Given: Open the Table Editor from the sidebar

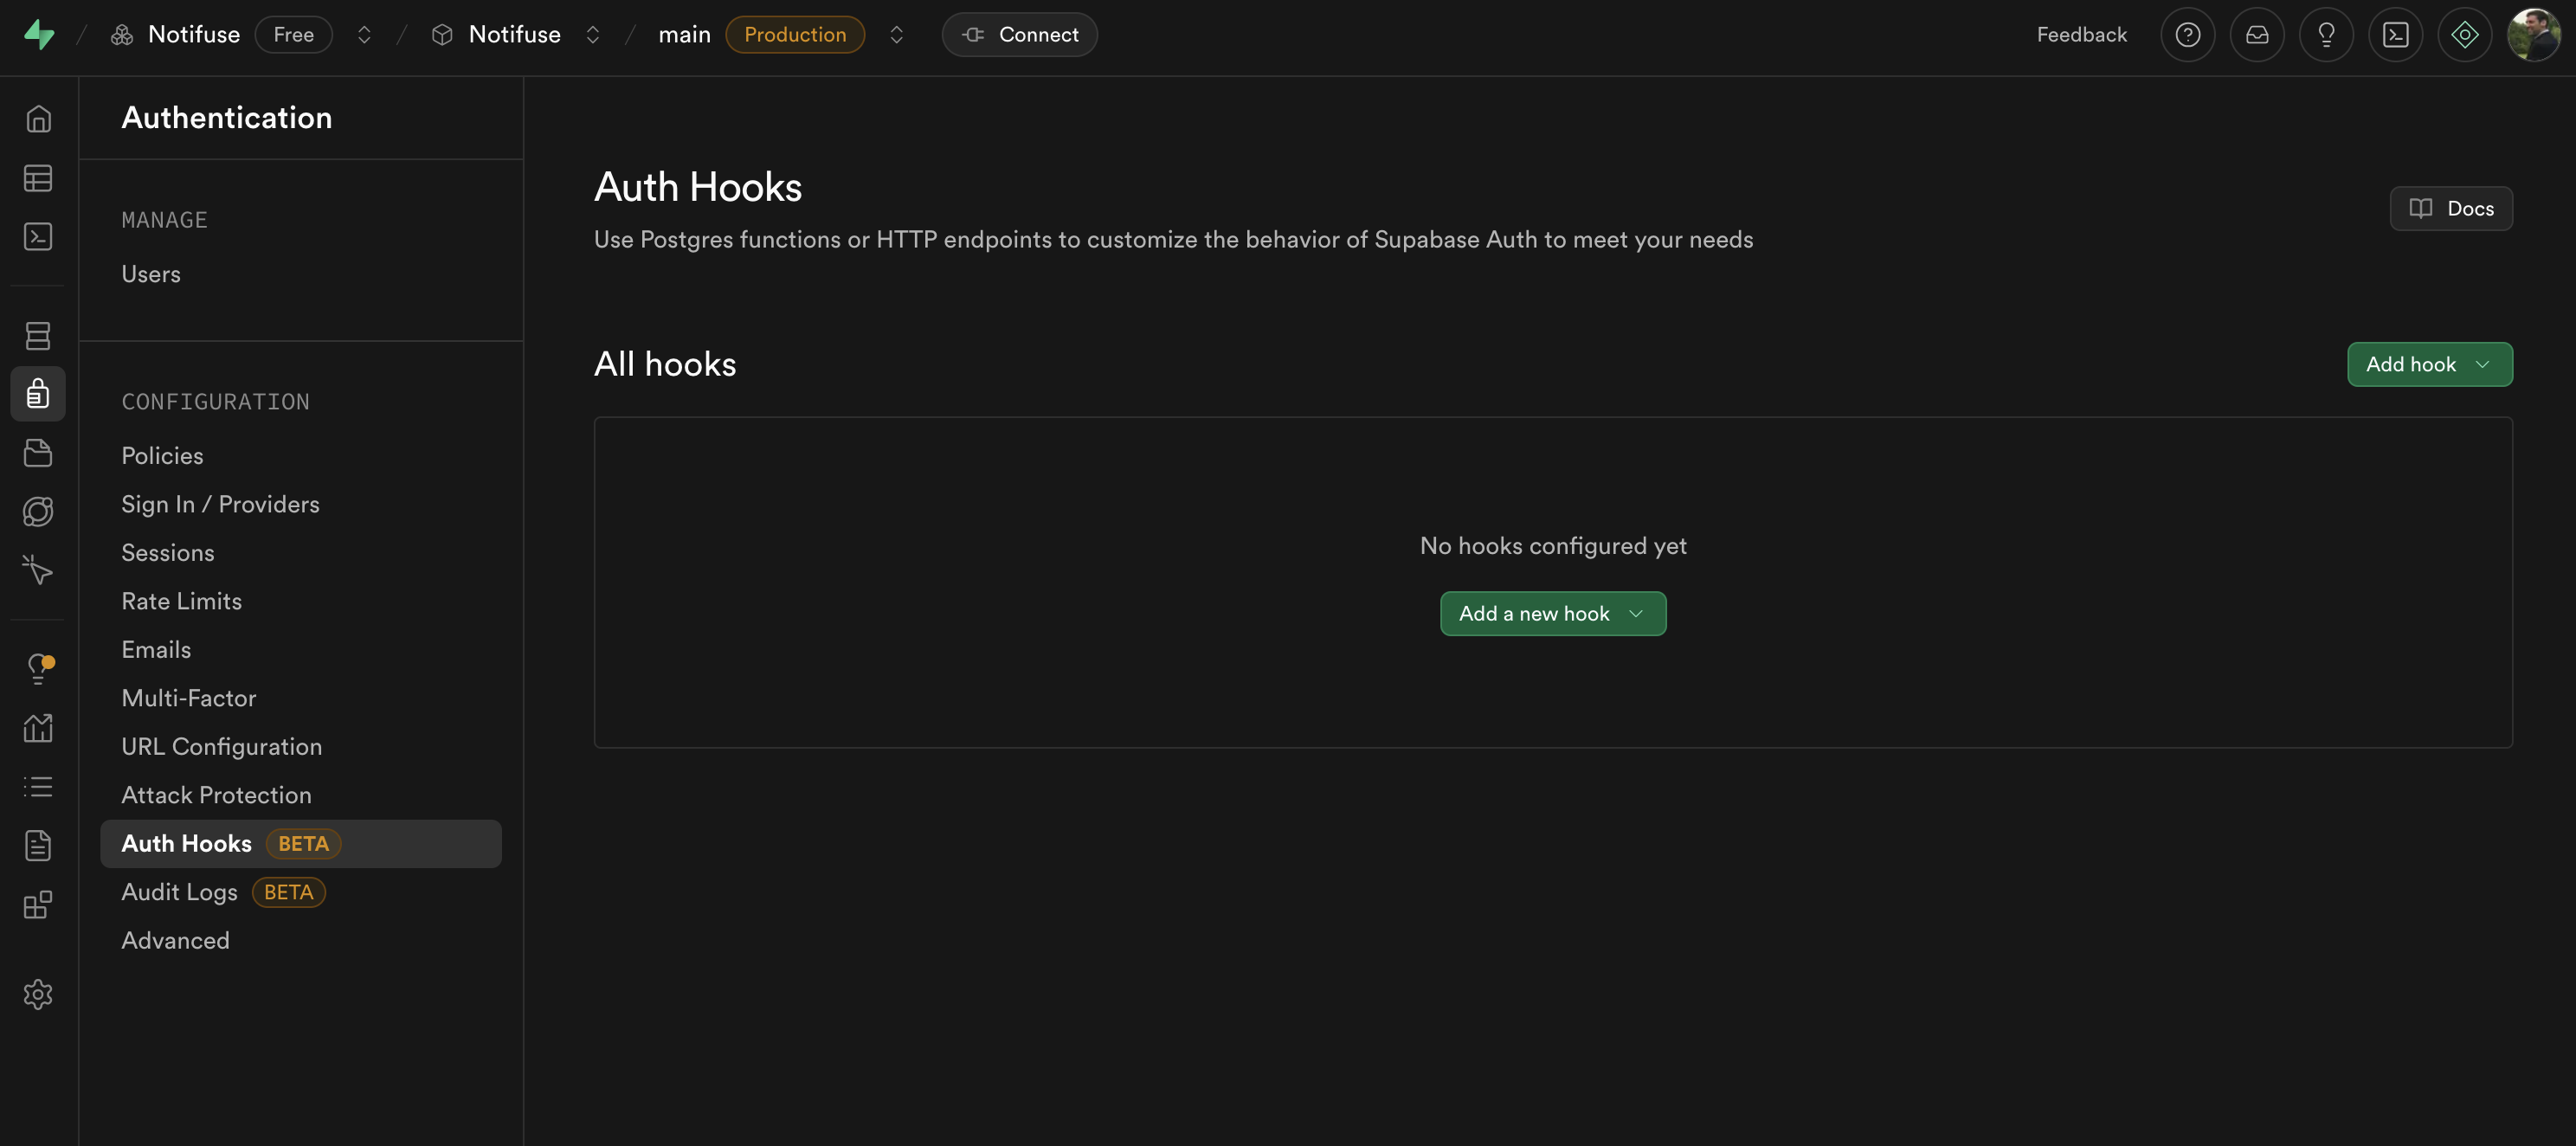Looking at the screenshot, I should (37, 178).
